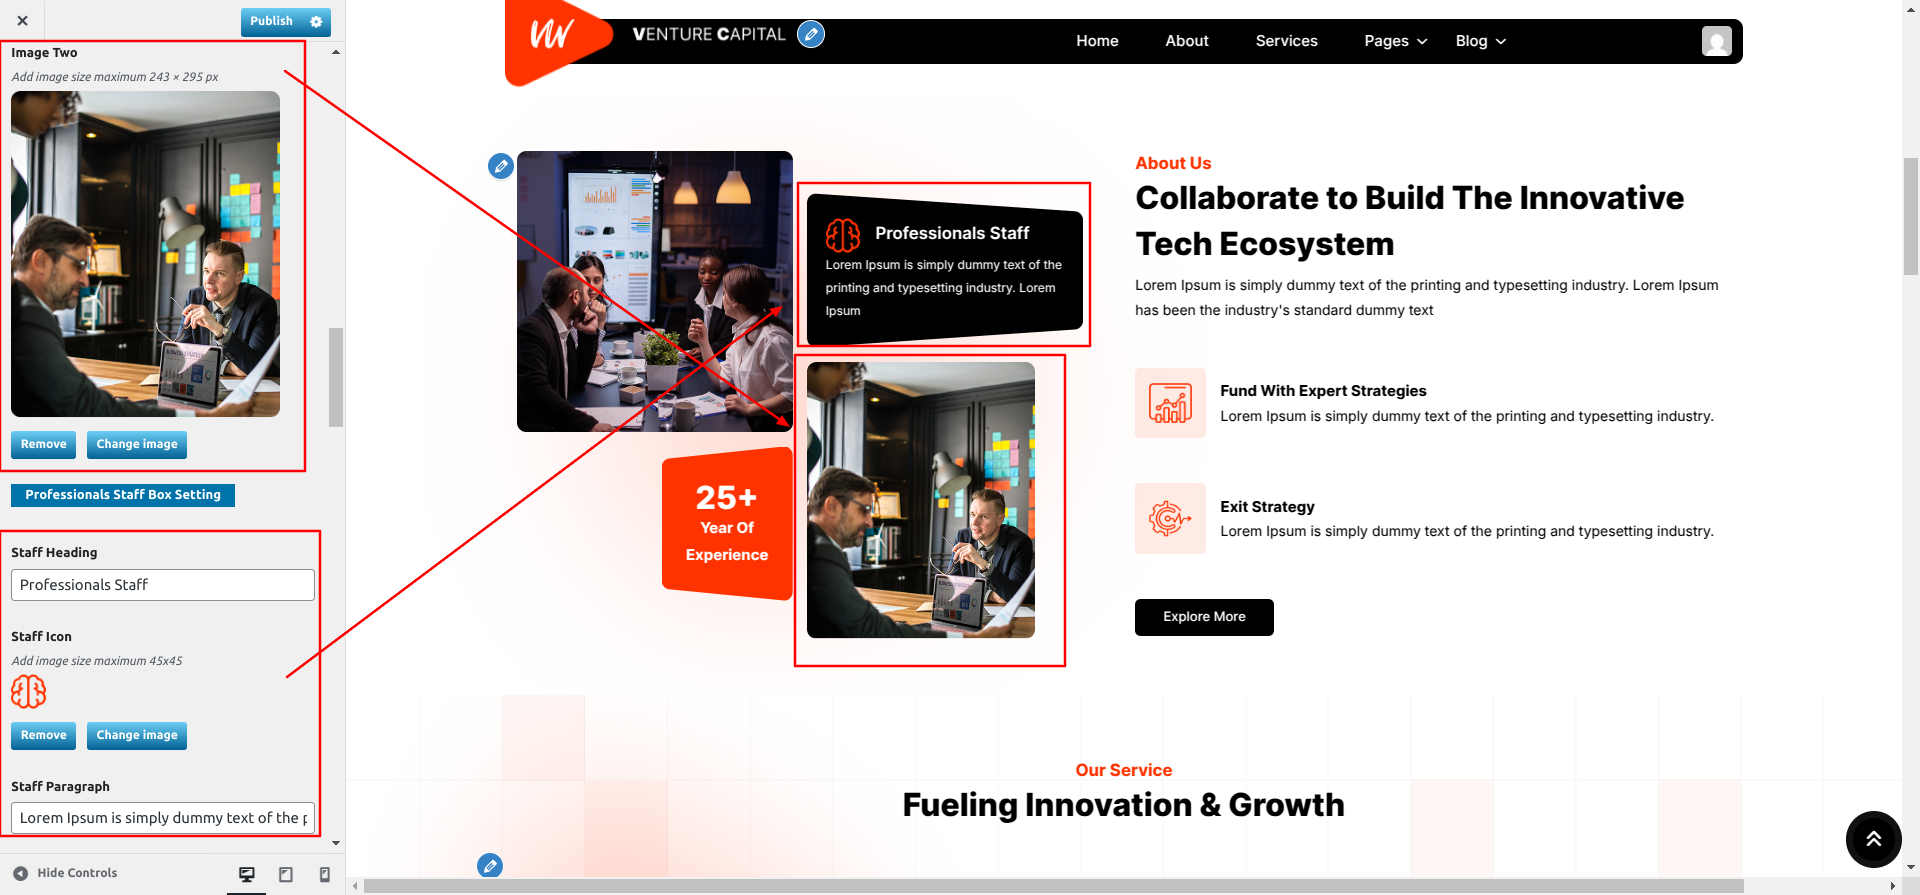
Task: Click the scroll-to-top double chevron button
Action: click(1873, 839)
